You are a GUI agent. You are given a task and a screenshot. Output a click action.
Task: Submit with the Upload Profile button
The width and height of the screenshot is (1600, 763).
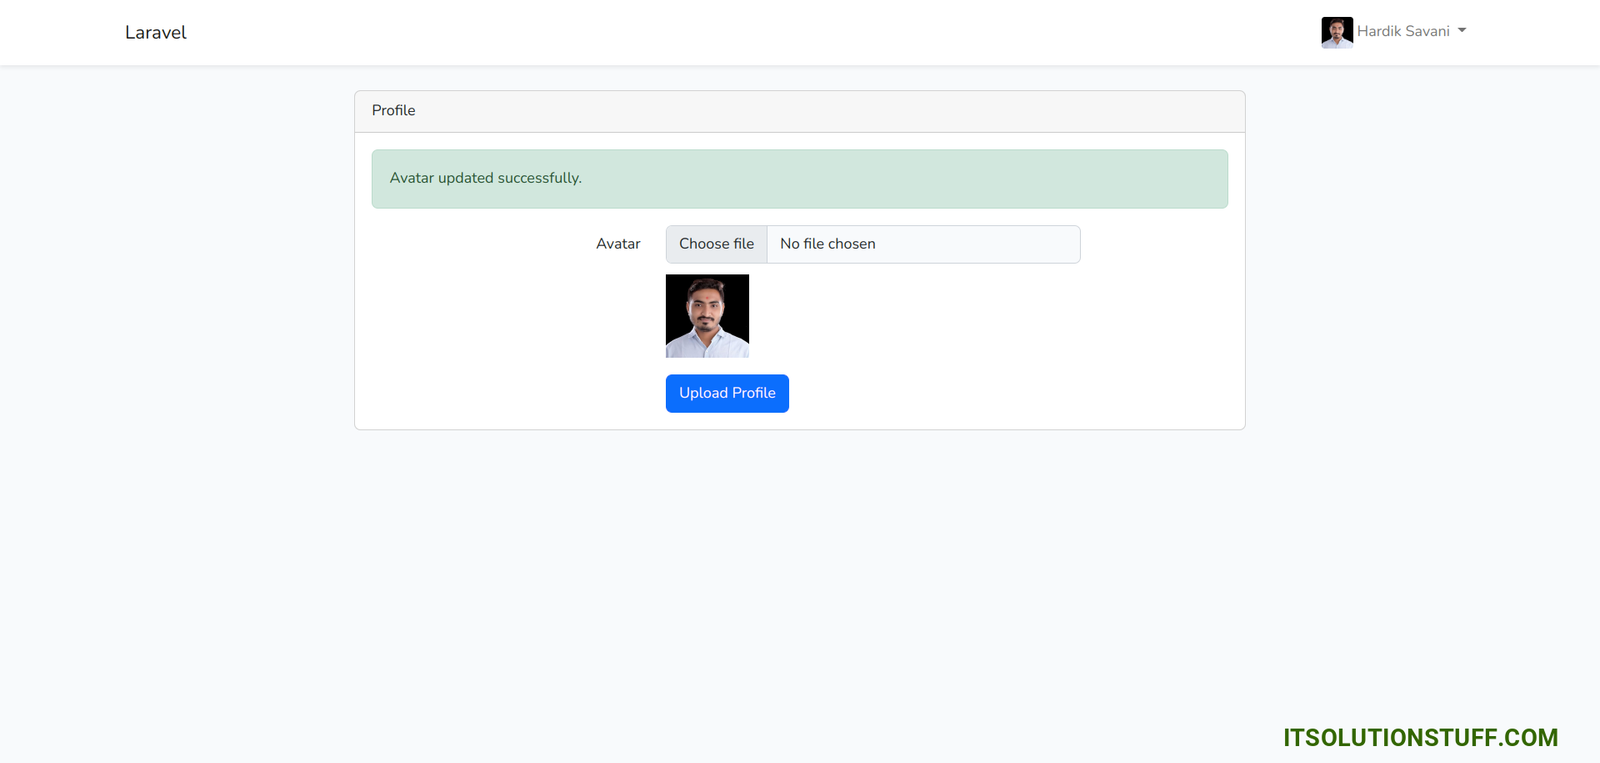click(x=727, y=393)
